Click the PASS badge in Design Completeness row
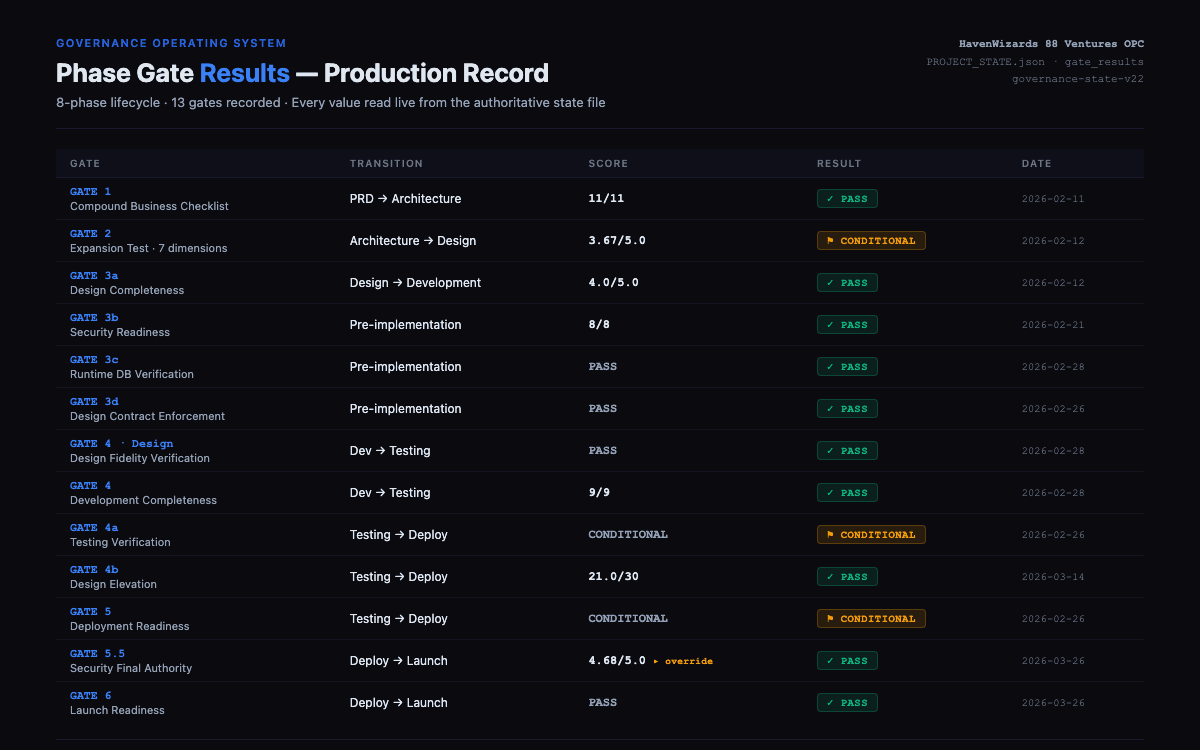This screenshot has height=750, width=1200. coord(847,283)
